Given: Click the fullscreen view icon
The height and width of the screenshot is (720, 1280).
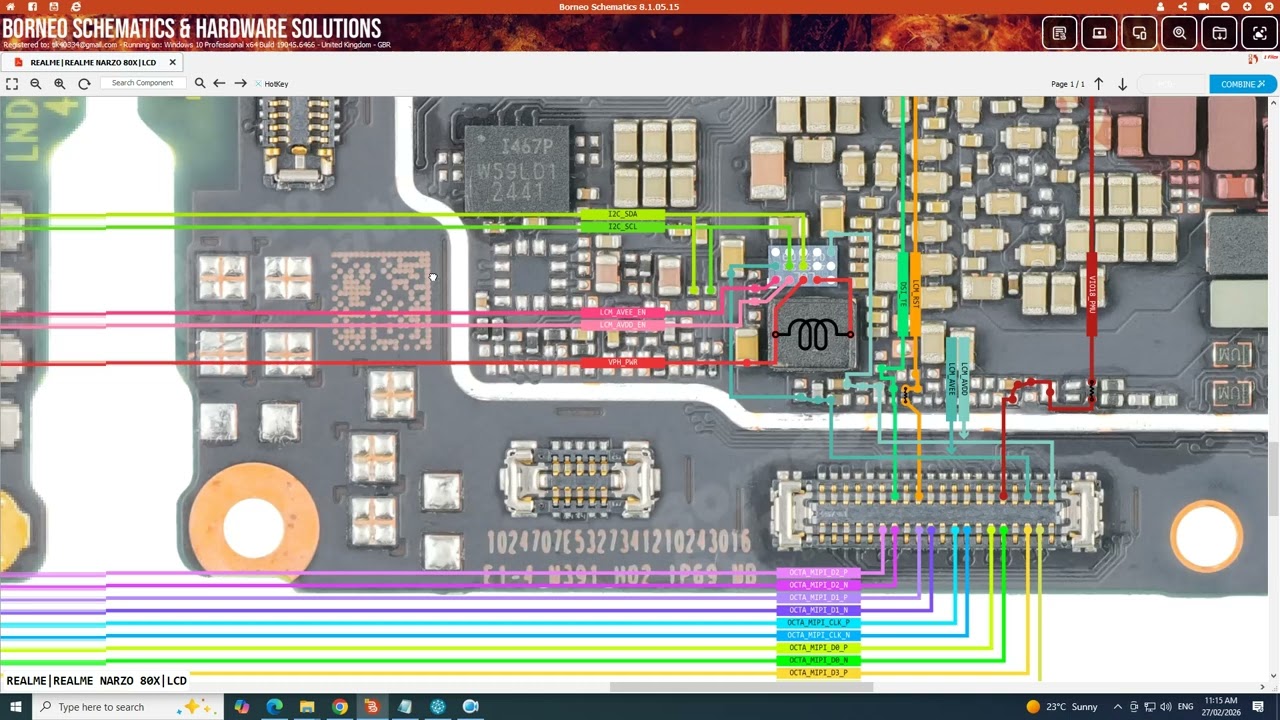Looking at the screenshot, I should tap(12, 84).
